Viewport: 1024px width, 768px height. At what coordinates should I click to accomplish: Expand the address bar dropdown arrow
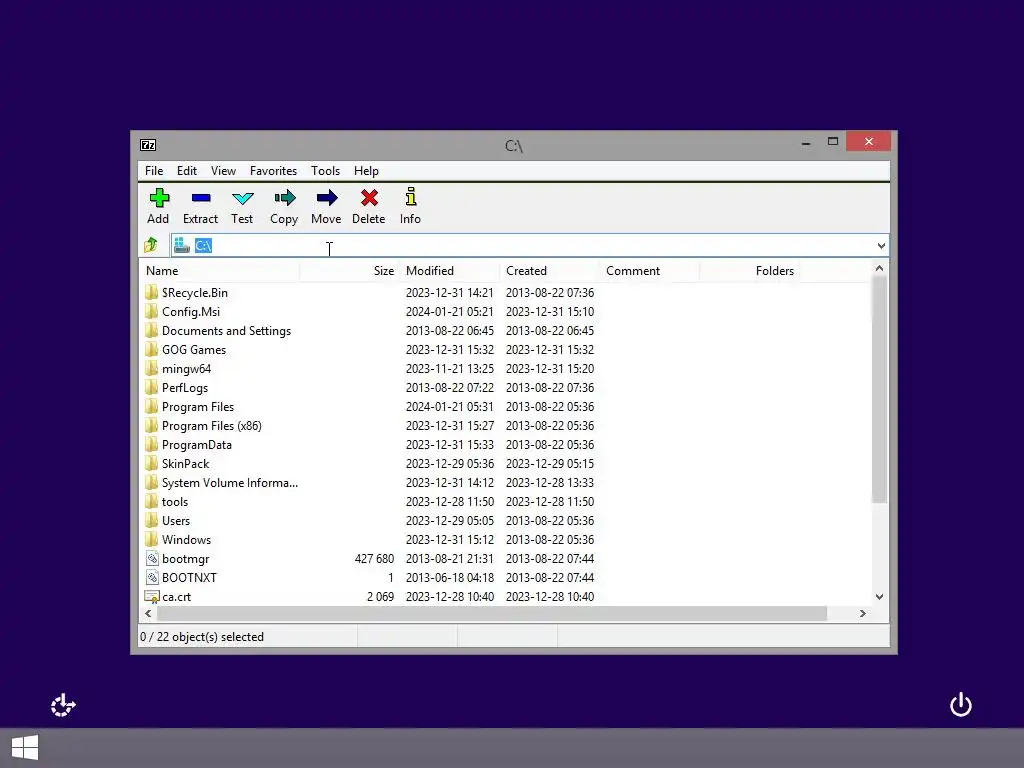point(881,246)
